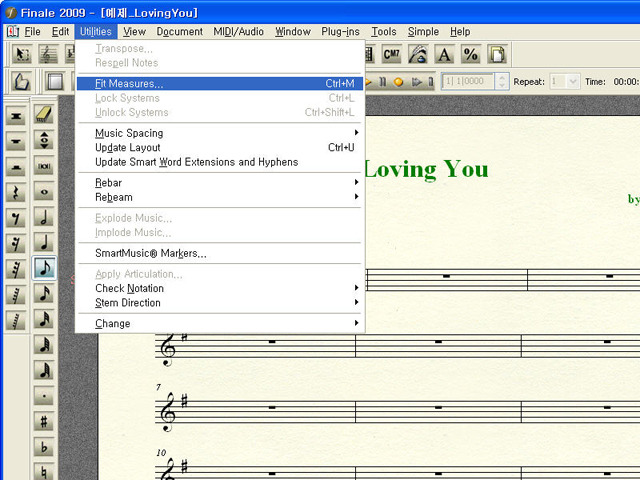Select the eighth note duration tool
The image size is (640, 480).
tap(44, 268)
